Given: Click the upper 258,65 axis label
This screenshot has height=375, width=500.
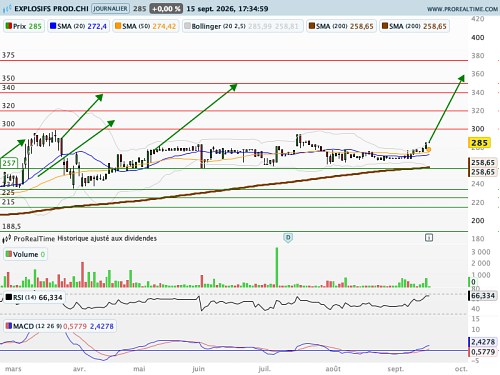Looking at the screenshot, I should [x=483, y=163].
